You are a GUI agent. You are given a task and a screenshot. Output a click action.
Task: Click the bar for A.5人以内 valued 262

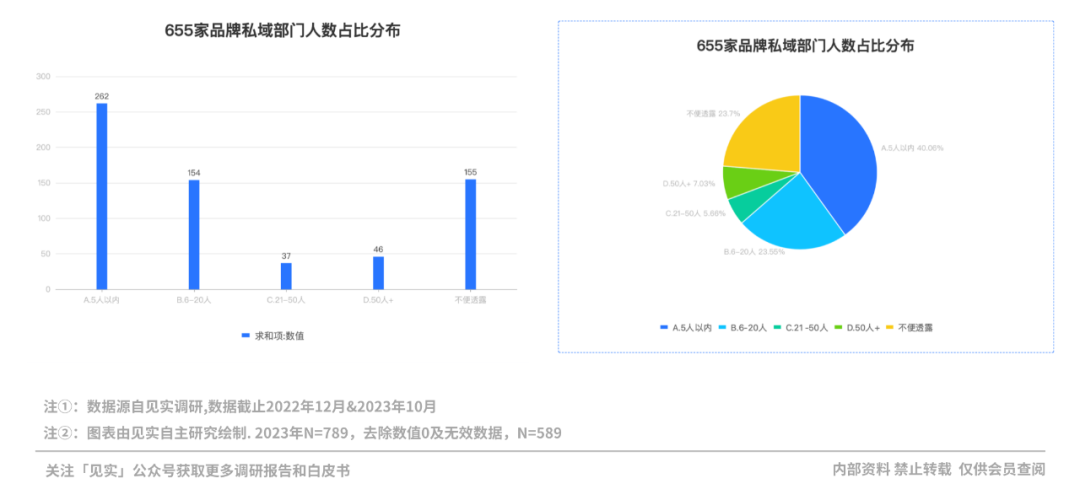(102, 196)
